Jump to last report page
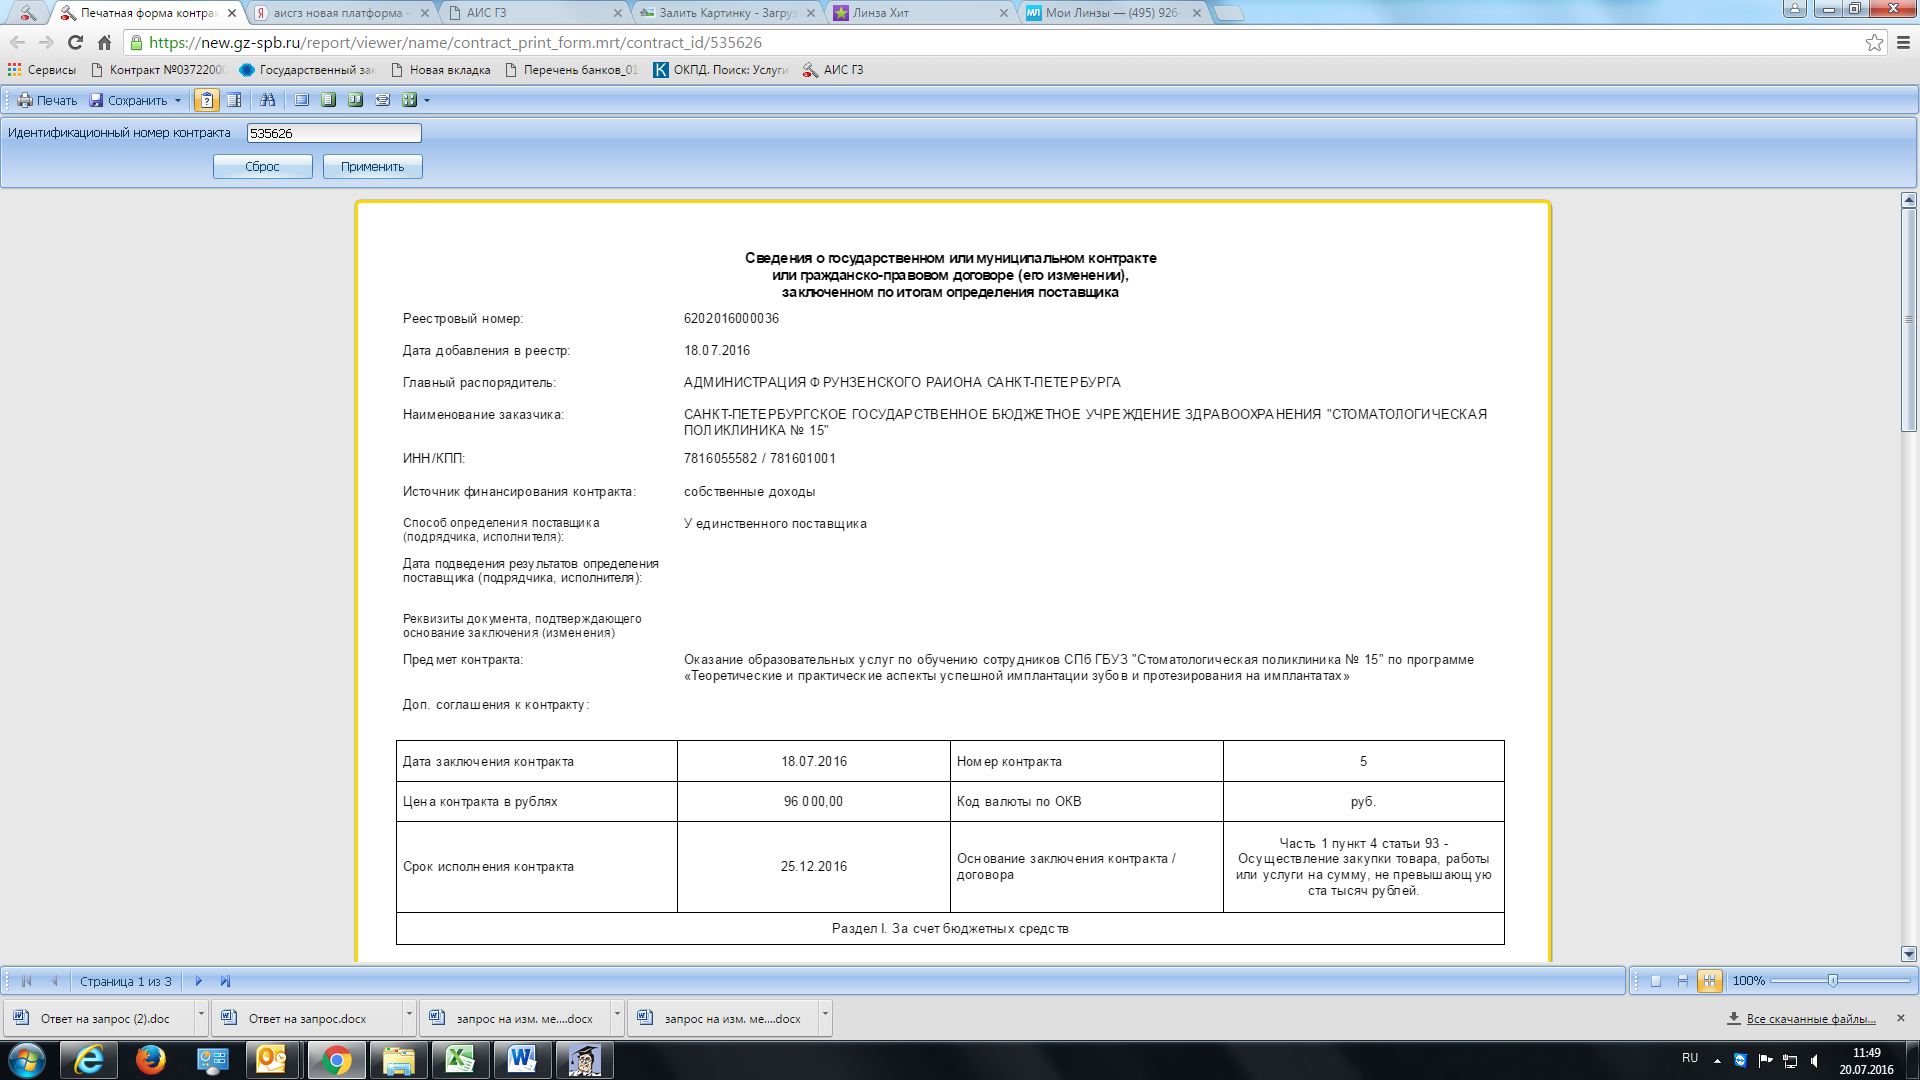 coord(225,981)
